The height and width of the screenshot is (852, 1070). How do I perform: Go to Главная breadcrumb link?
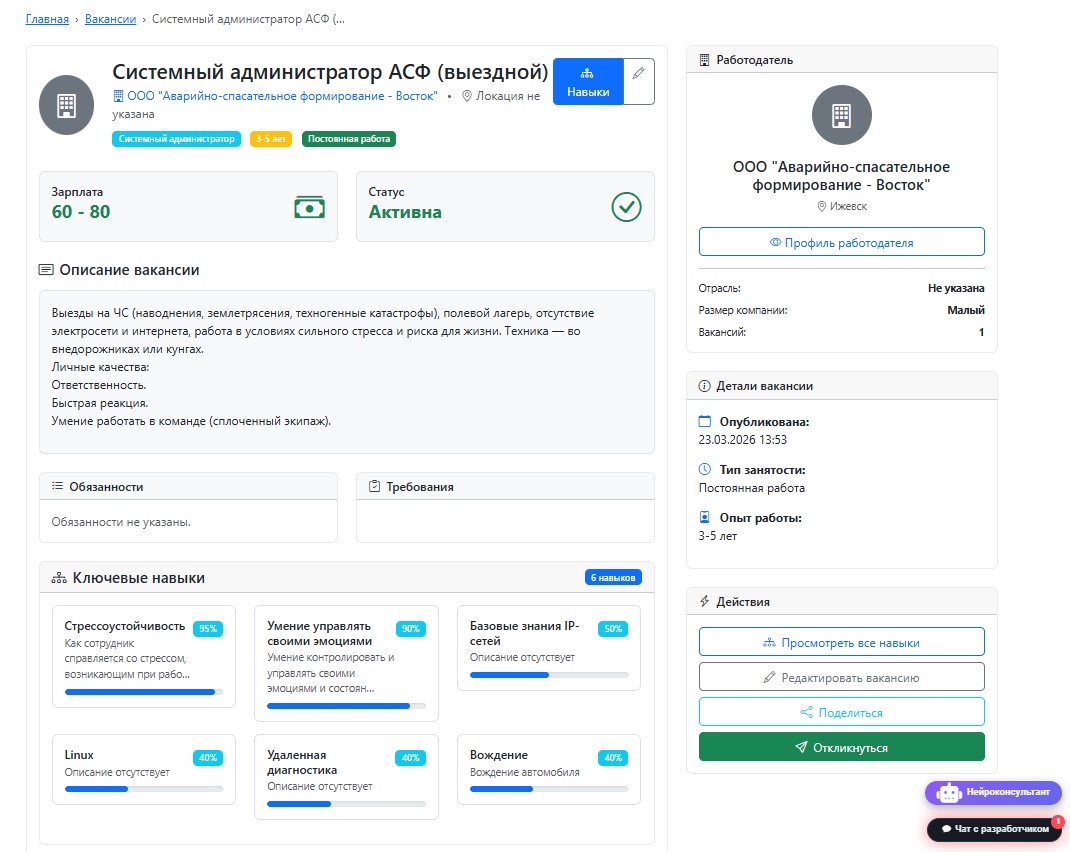[47, 19]
